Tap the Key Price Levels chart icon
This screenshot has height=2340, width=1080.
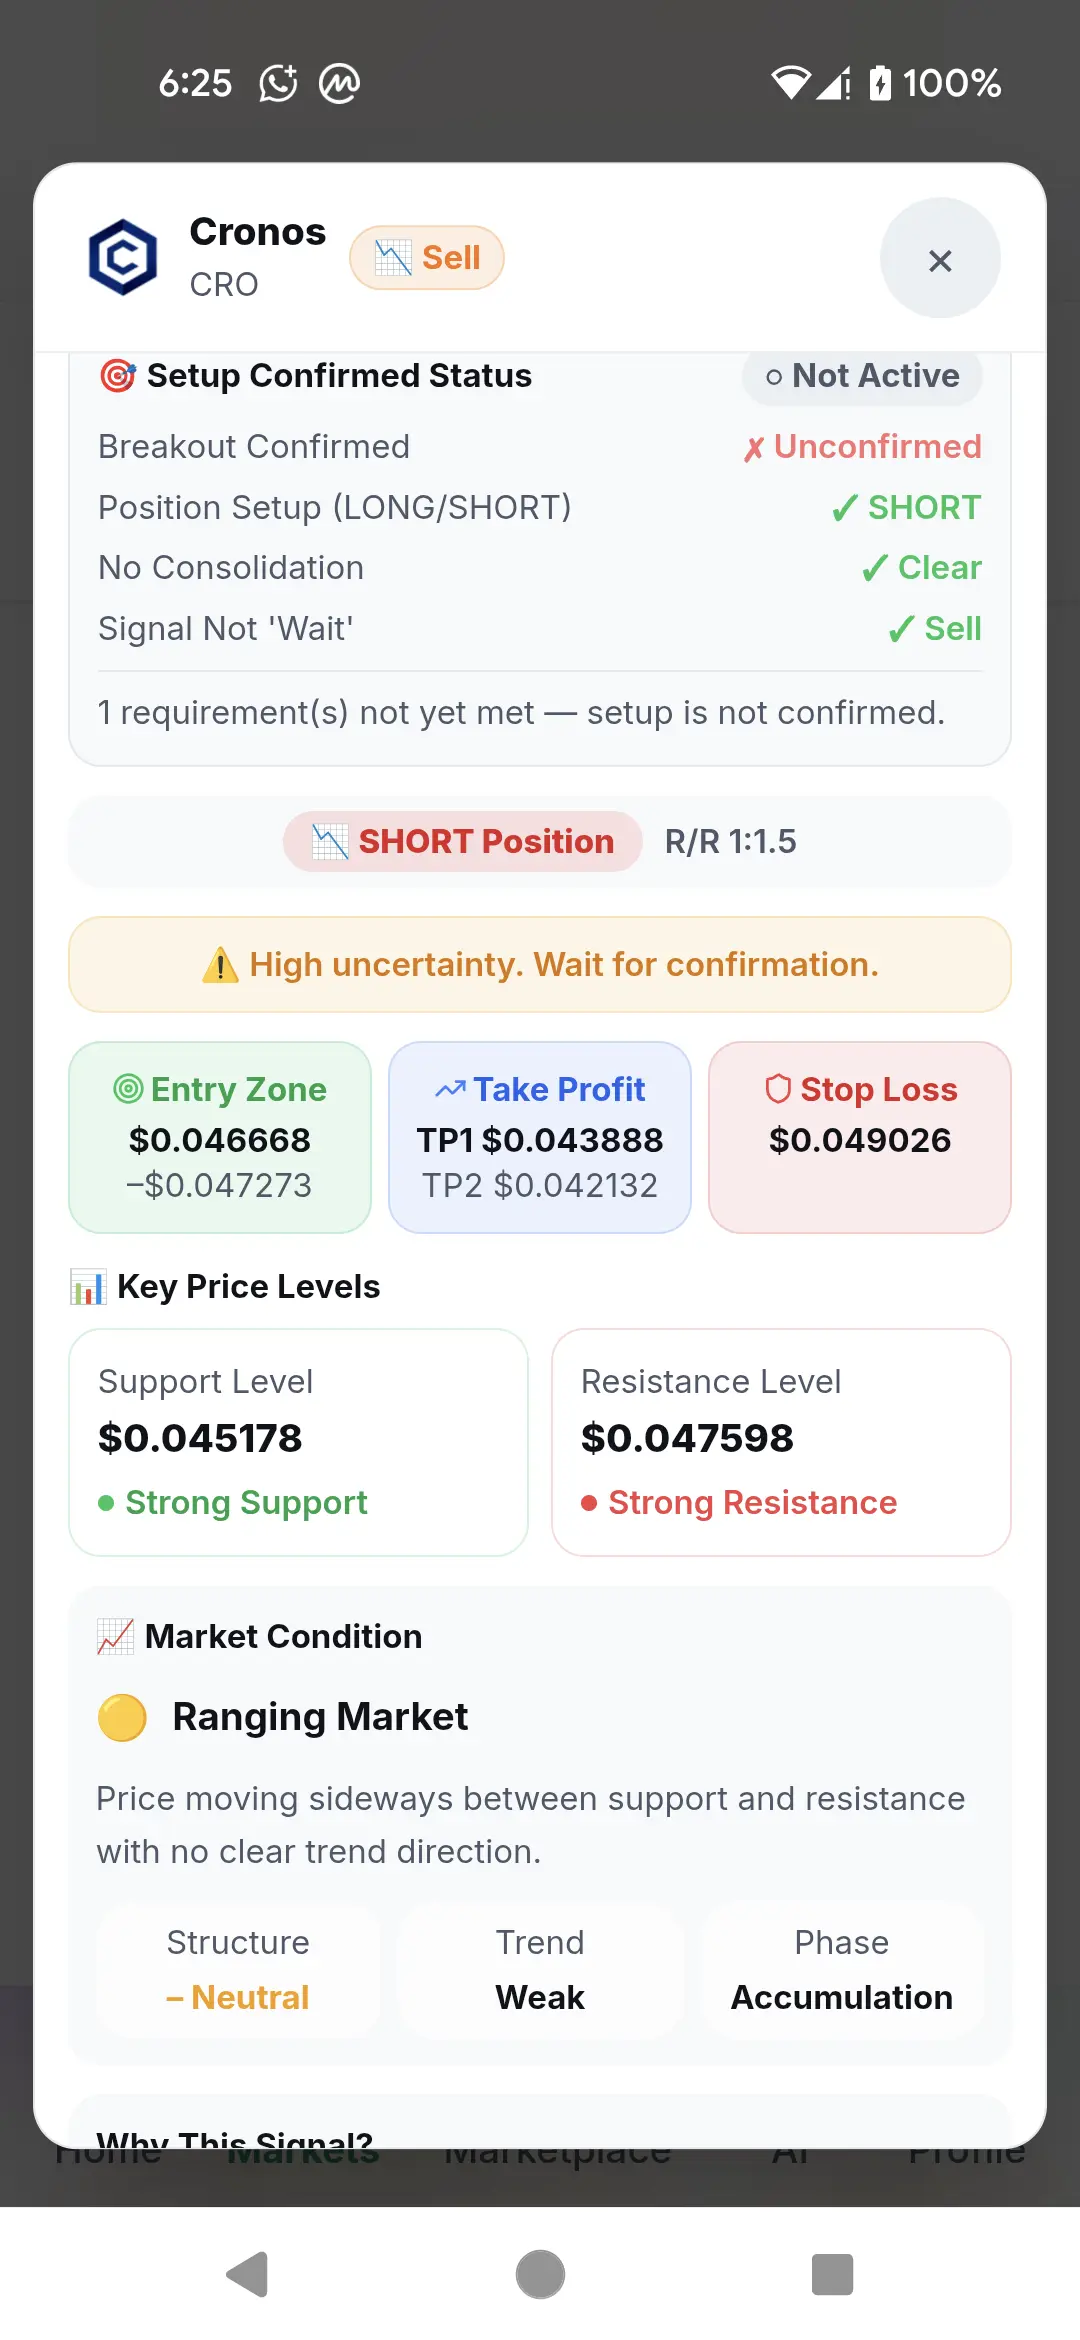pos(88,1286)
